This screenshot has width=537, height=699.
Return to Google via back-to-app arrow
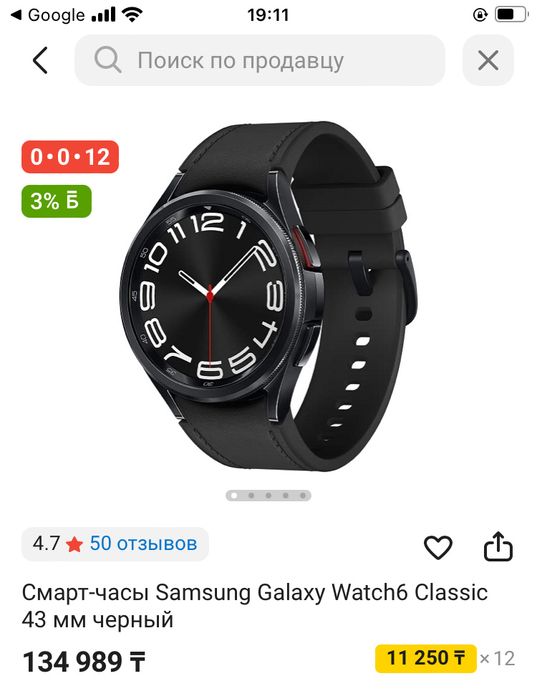click(16, 16)
